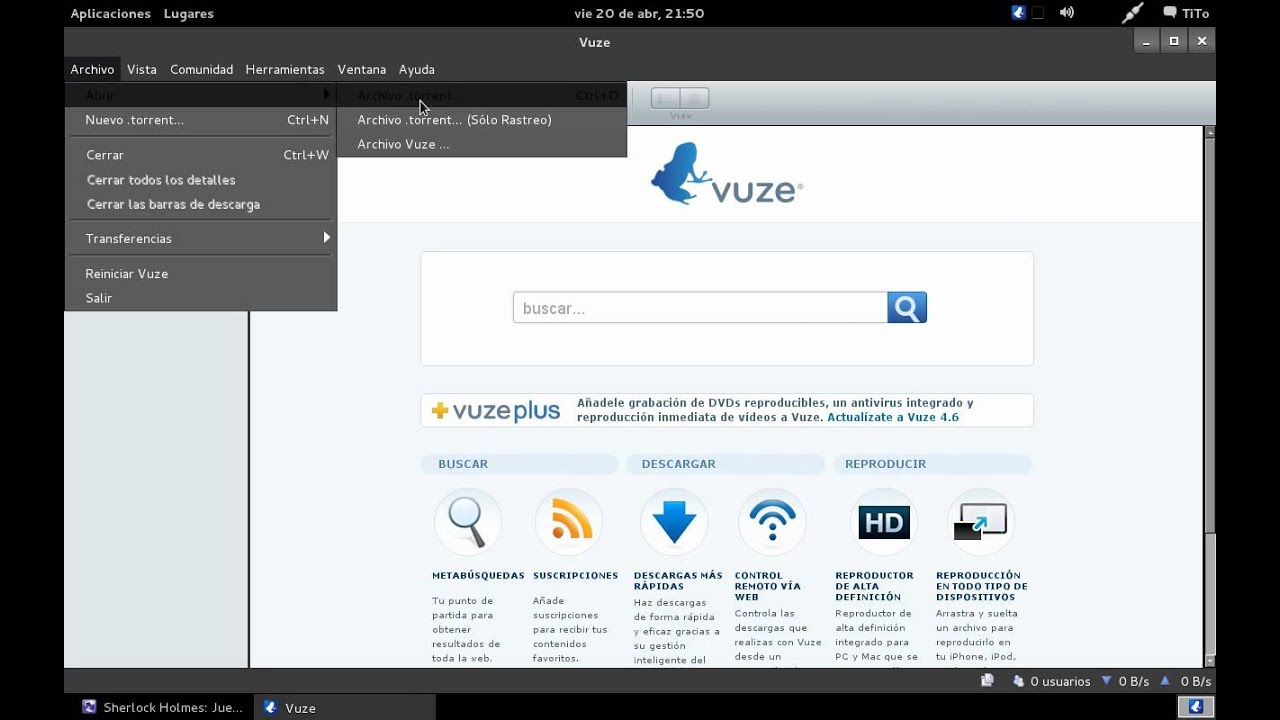Screen dimensions: 1280x720
Task: Select the left View mode toolbar button
Action: click(x=665, y=98)
